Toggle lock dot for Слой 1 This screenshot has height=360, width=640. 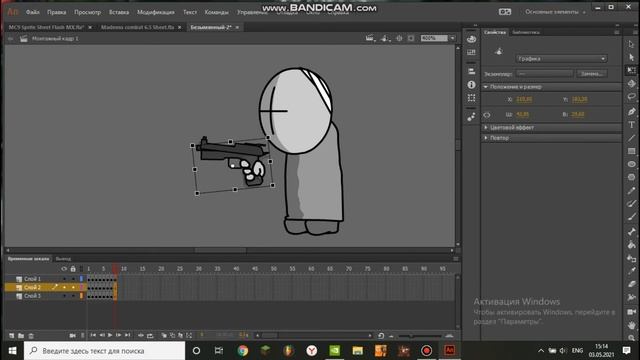point(73,279)
